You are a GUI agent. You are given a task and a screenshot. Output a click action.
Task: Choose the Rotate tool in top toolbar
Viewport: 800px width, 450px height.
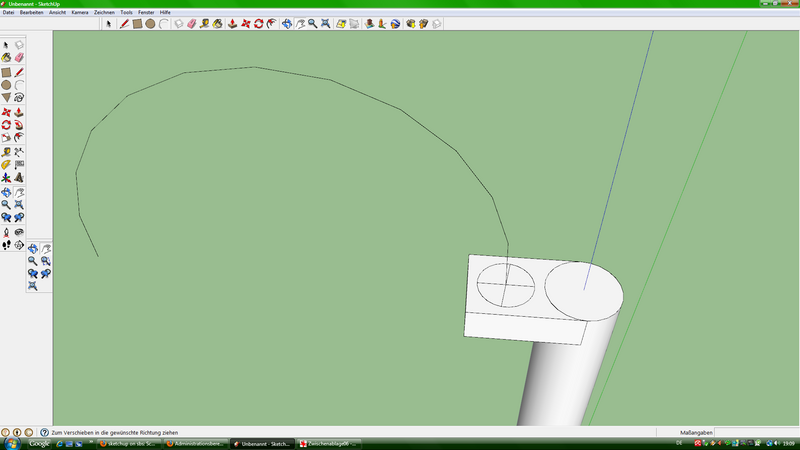257,23
